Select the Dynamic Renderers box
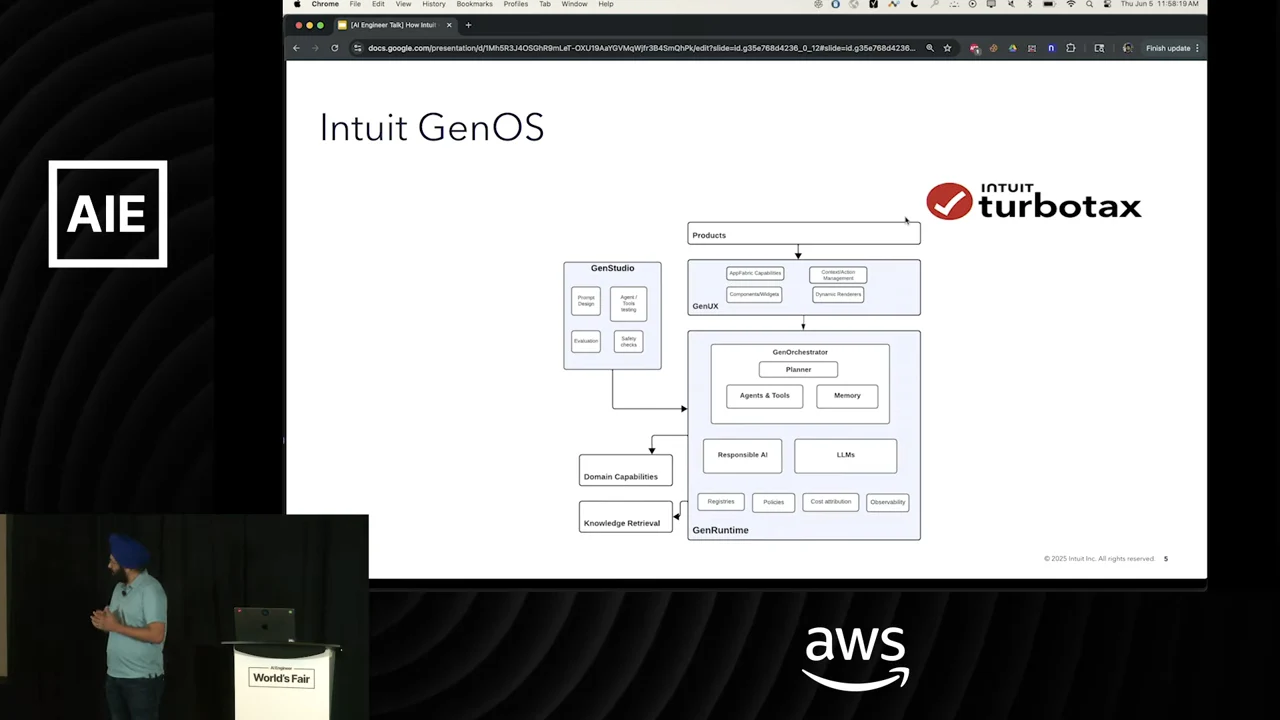Image resolution: width=1280 pixels, height=720 pixels. coord(838,294)
